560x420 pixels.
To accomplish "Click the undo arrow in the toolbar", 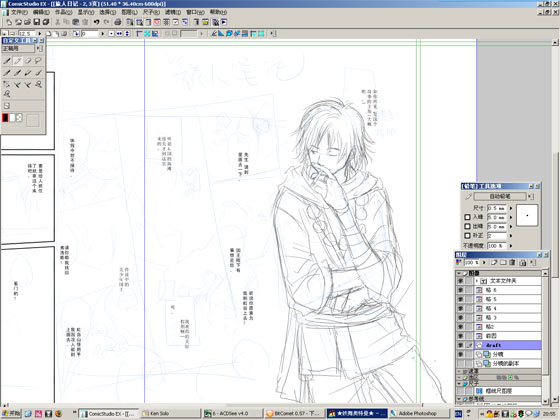I will [x=96, y=22].
